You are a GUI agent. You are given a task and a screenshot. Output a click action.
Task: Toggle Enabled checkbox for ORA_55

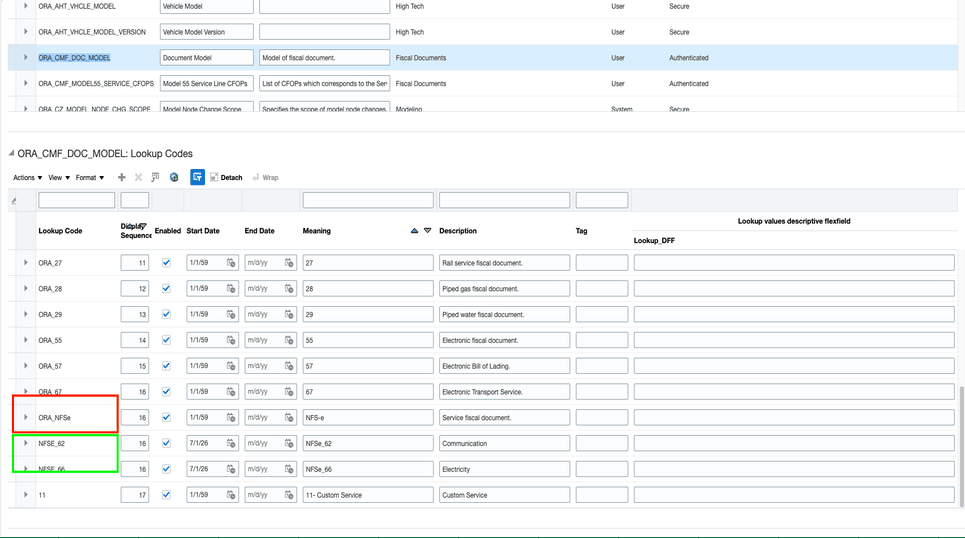[x=166, y=340]
